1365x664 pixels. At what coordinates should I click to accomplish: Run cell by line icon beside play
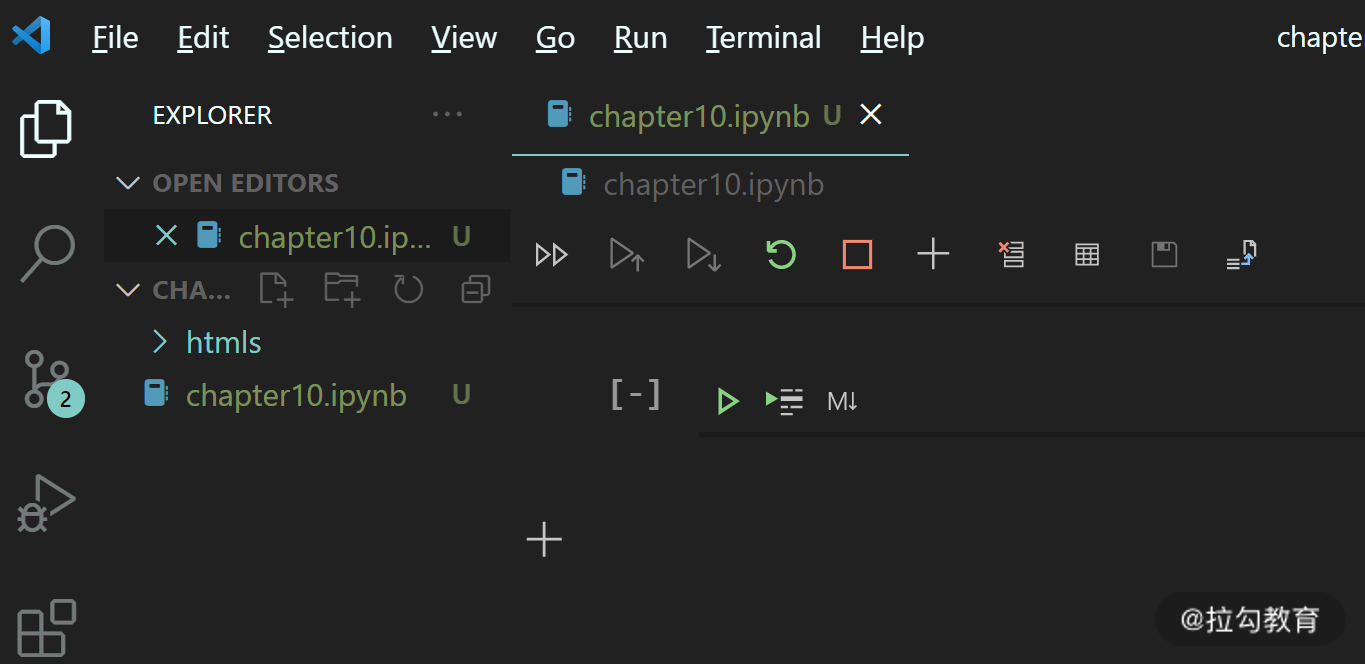click(785, 402)
